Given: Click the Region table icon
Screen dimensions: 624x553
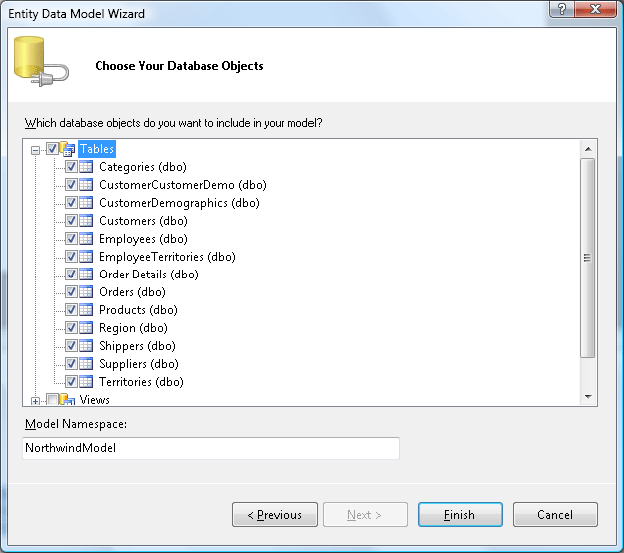Looking at the screenshot, I should pos(86,327).
